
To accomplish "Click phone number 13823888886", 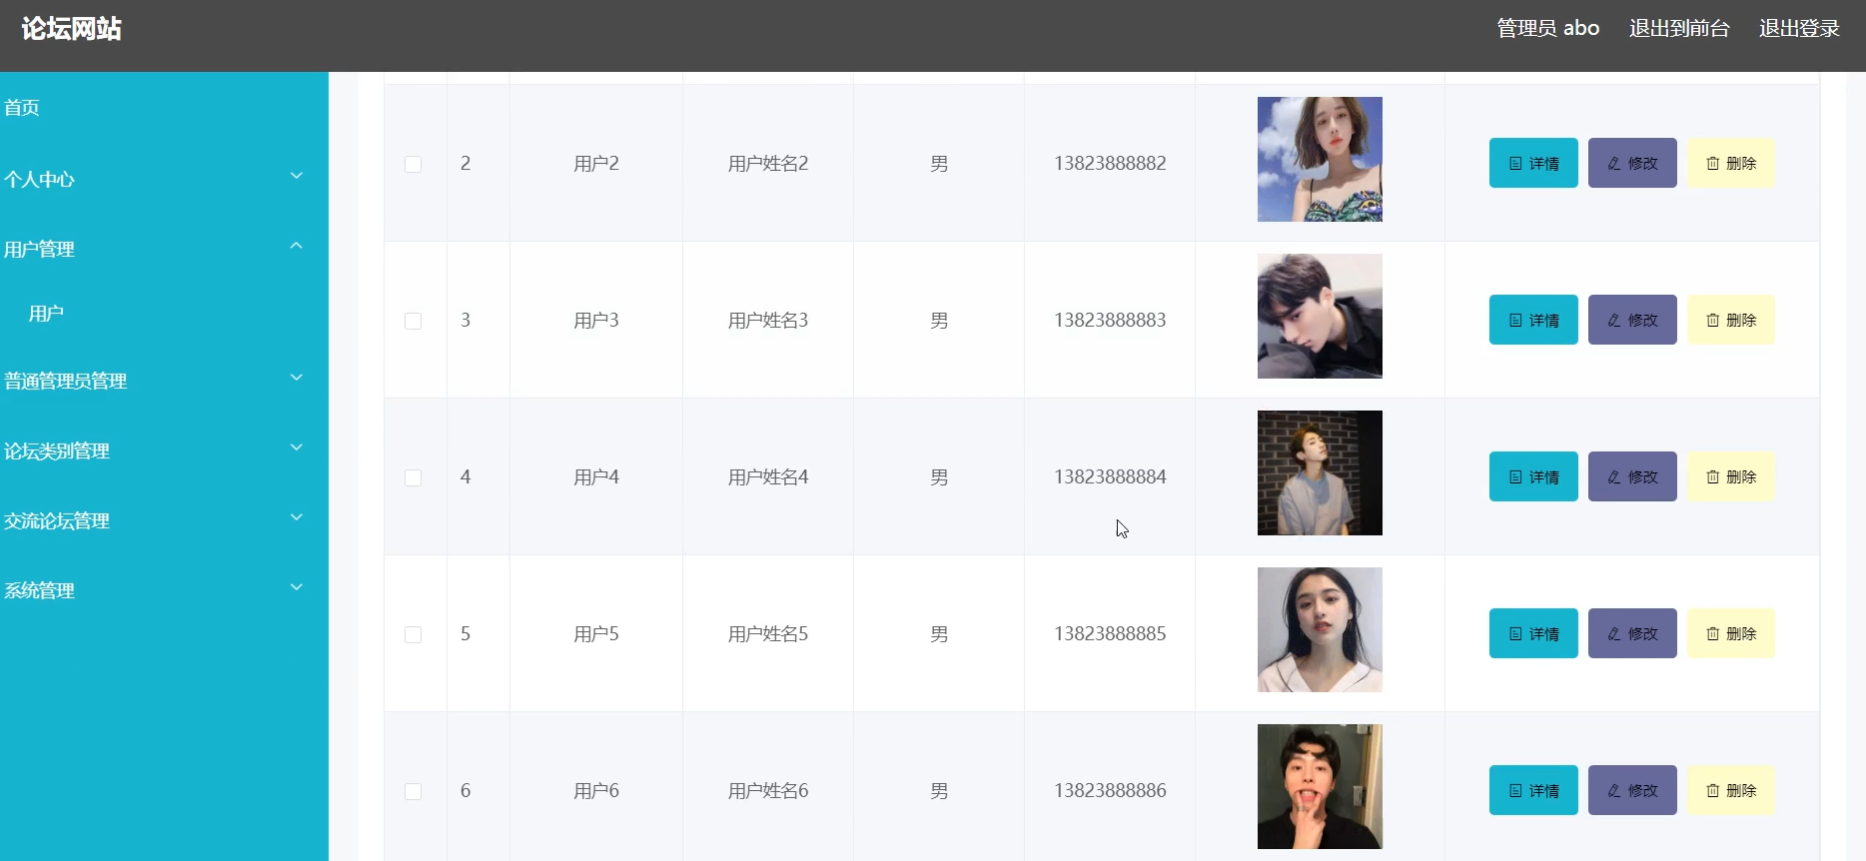I will click(x=1110, y=790).
